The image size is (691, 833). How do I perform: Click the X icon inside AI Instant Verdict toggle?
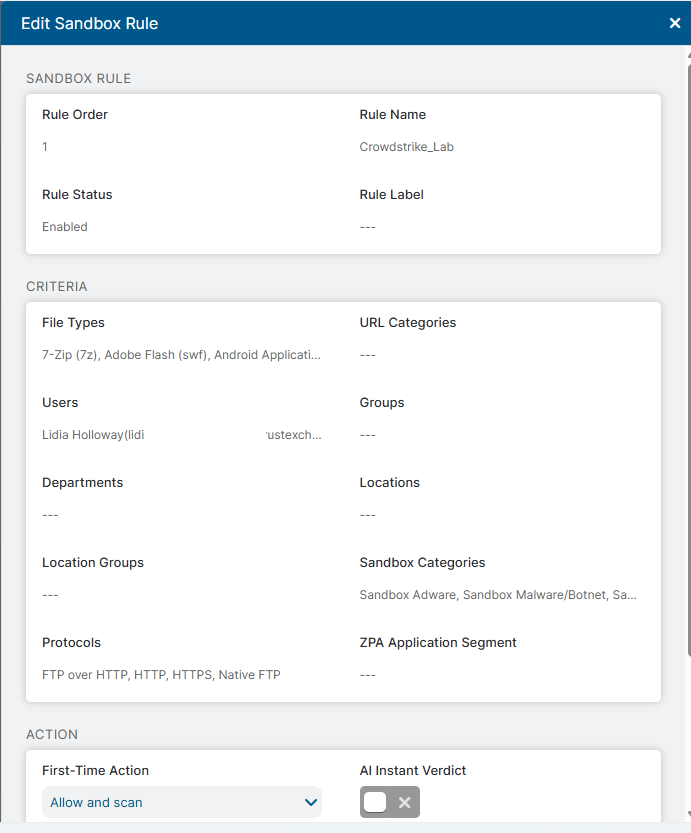(405, 802)
